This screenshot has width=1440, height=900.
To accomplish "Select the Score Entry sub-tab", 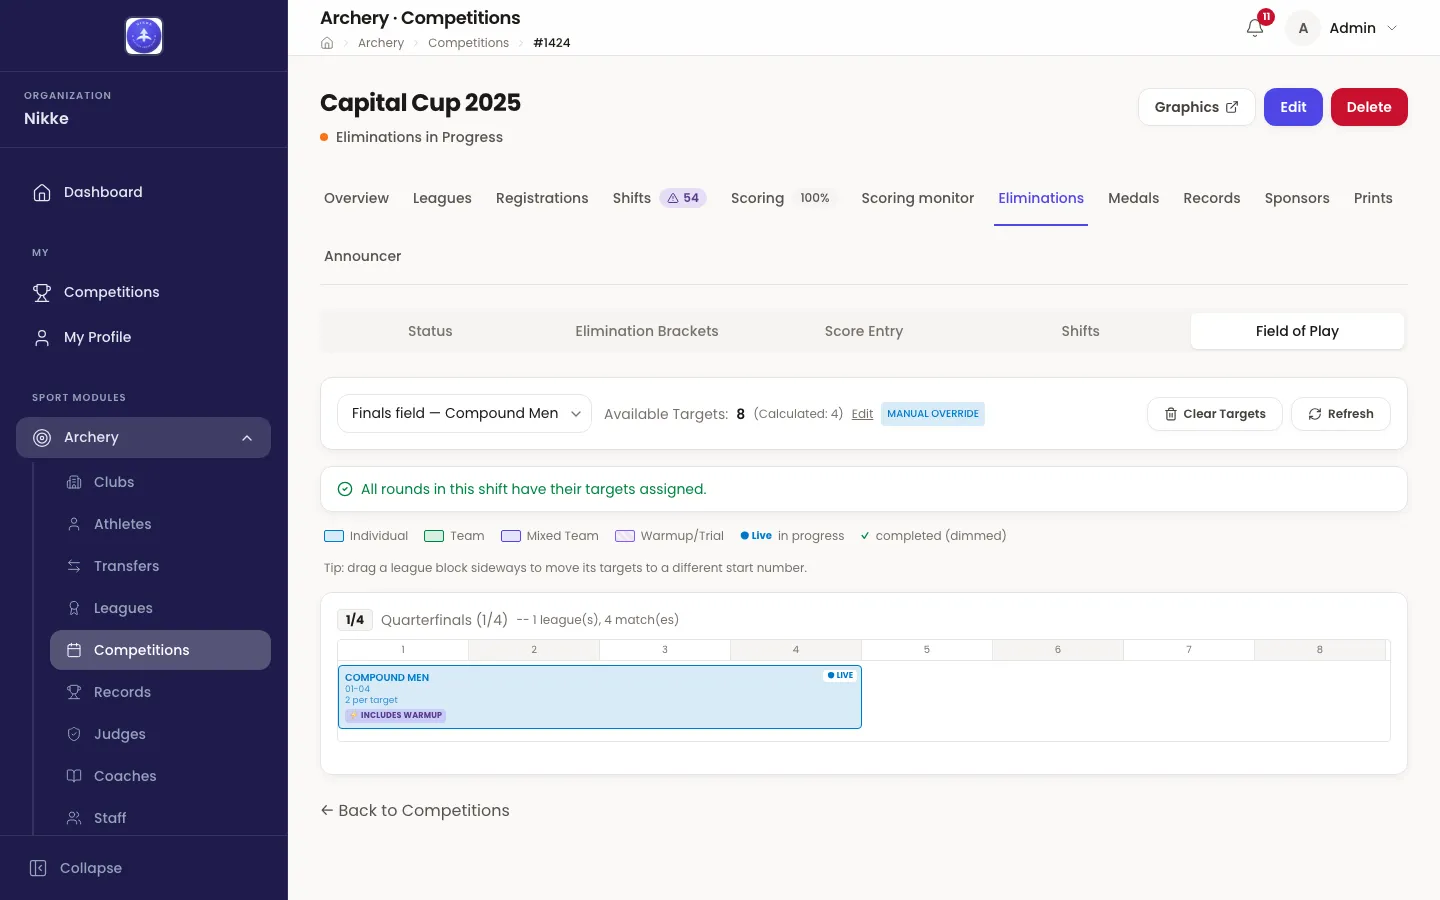I will pyautogui.click(x=864, y=331).
